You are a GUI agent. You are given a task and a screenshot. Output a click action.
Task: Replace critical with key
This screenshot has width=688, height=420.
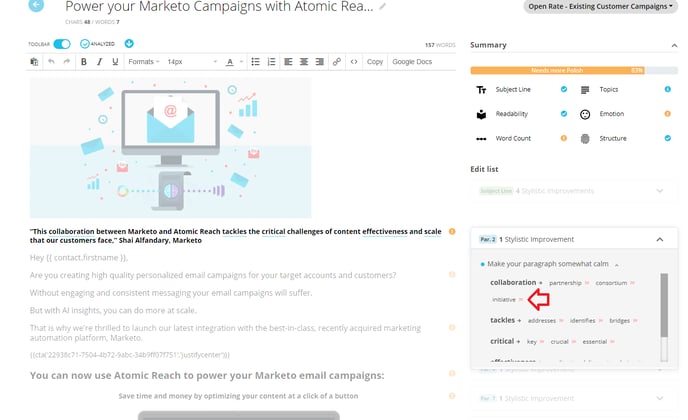point(532,342)
